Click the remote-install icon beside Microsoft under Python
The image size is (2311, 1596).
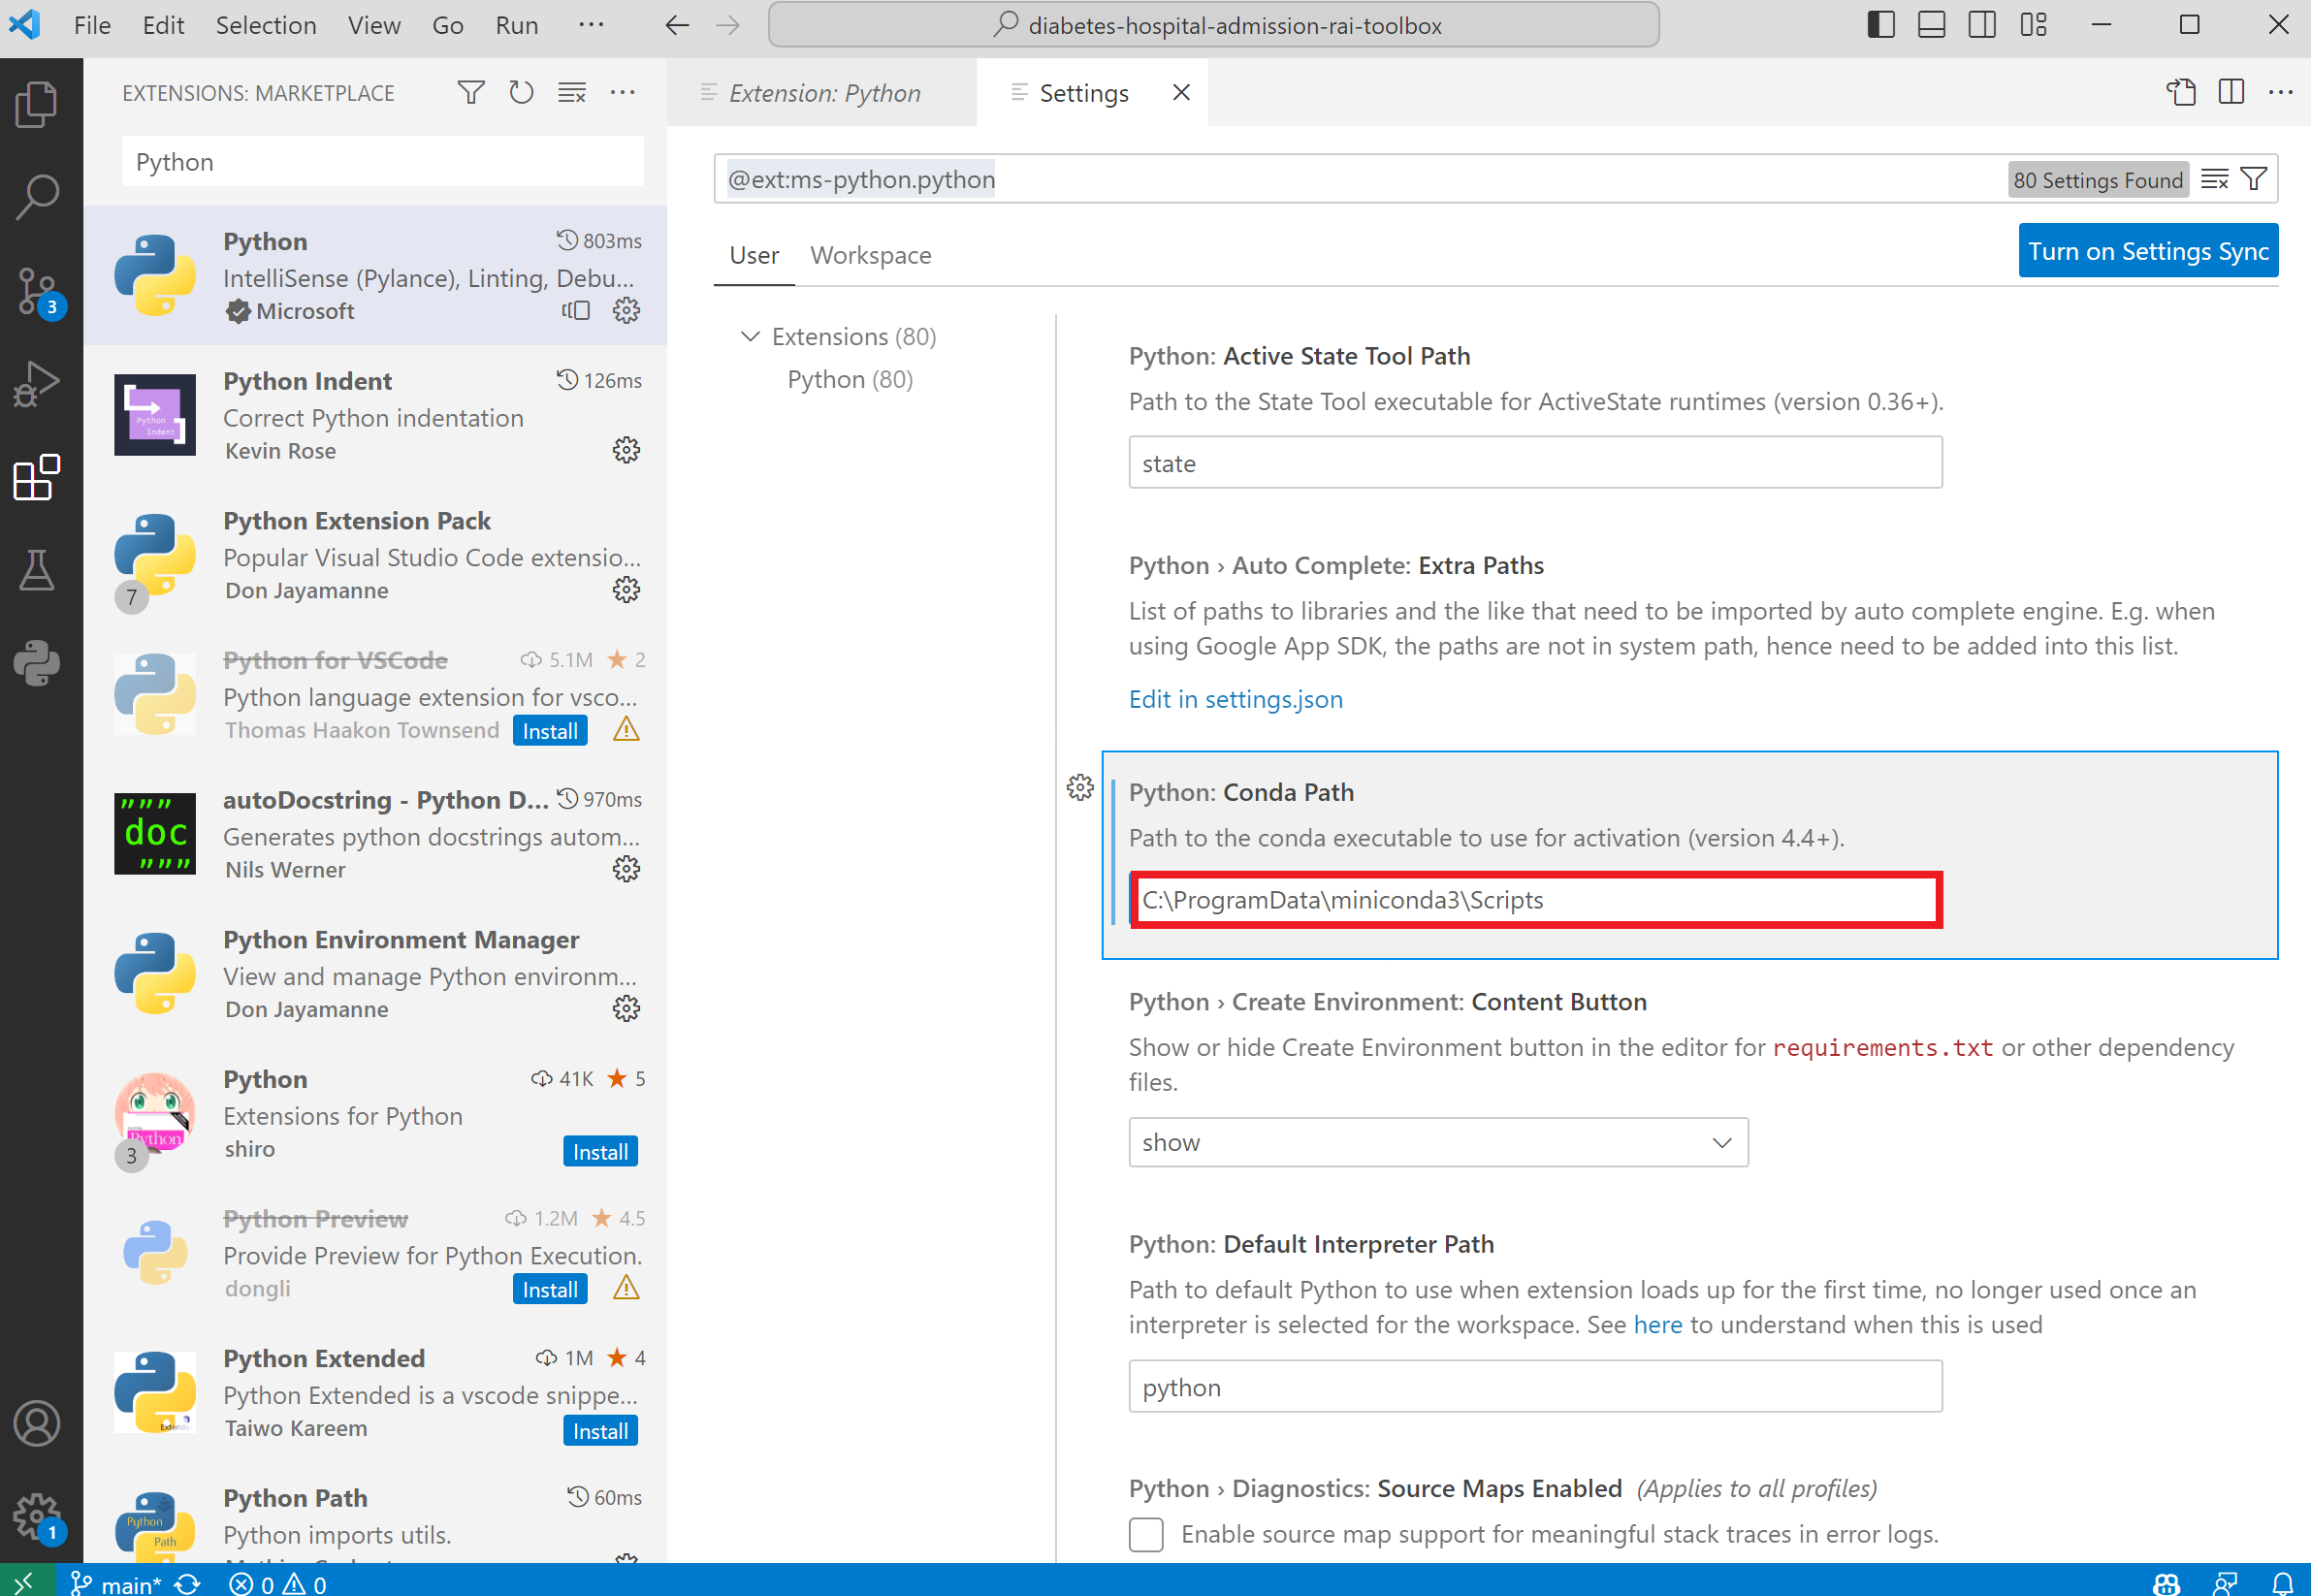pos(576,311)
